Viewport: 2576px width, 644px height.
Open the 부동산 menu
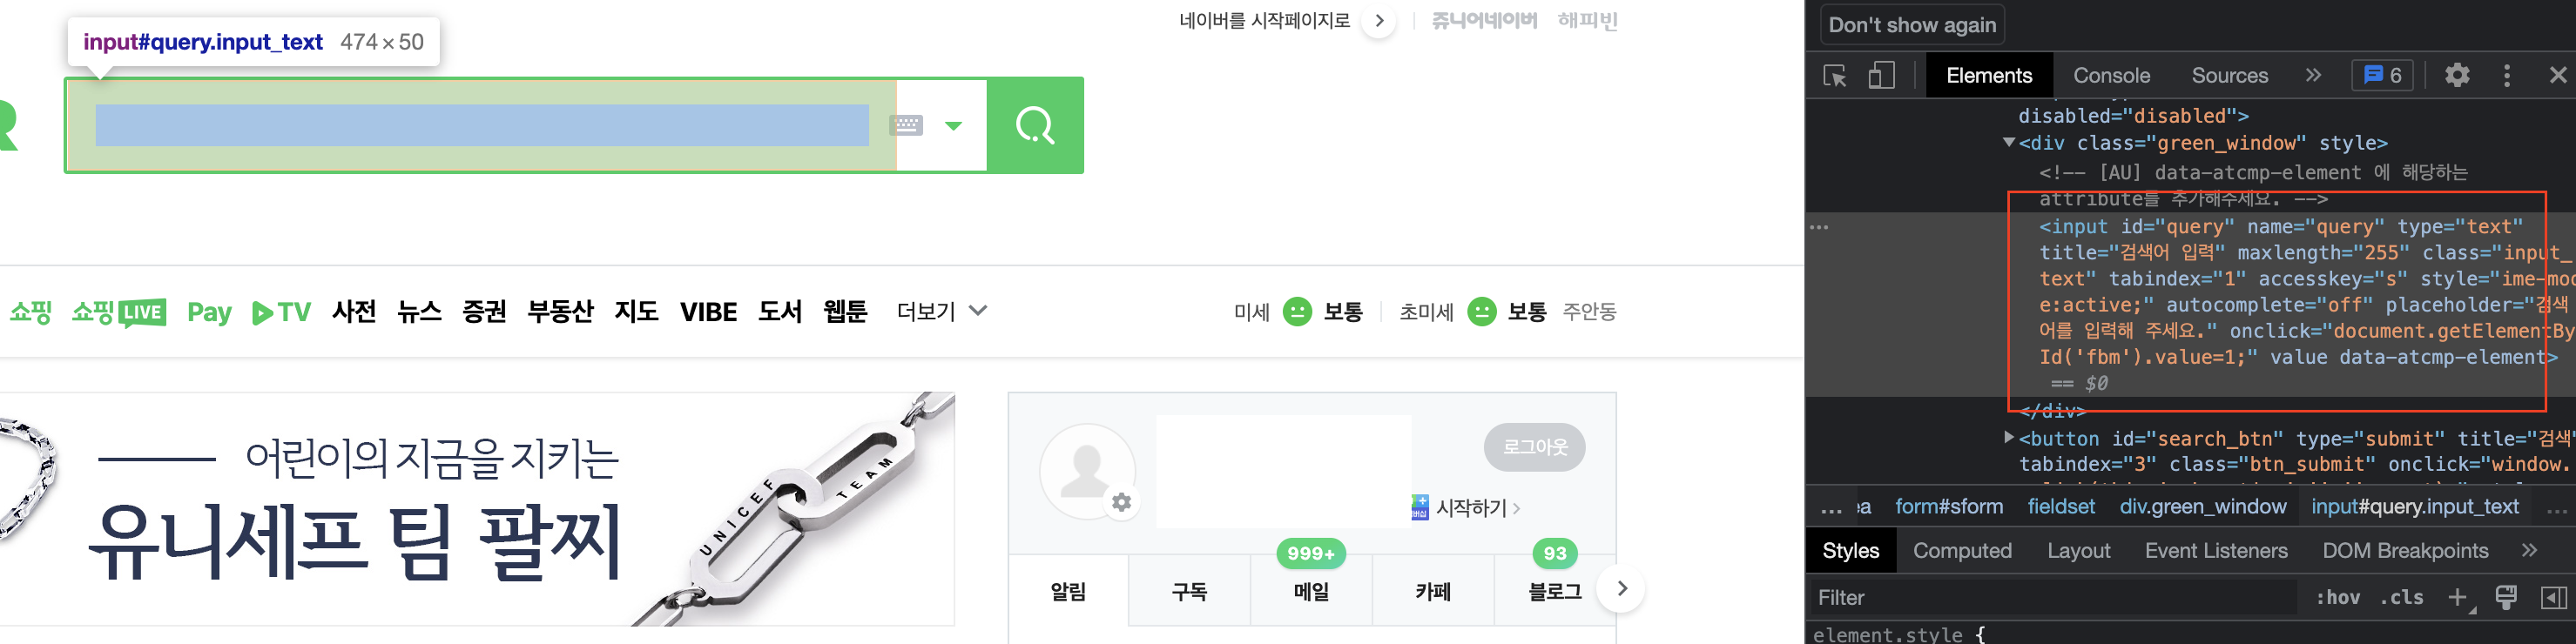(x=560, y=312)
